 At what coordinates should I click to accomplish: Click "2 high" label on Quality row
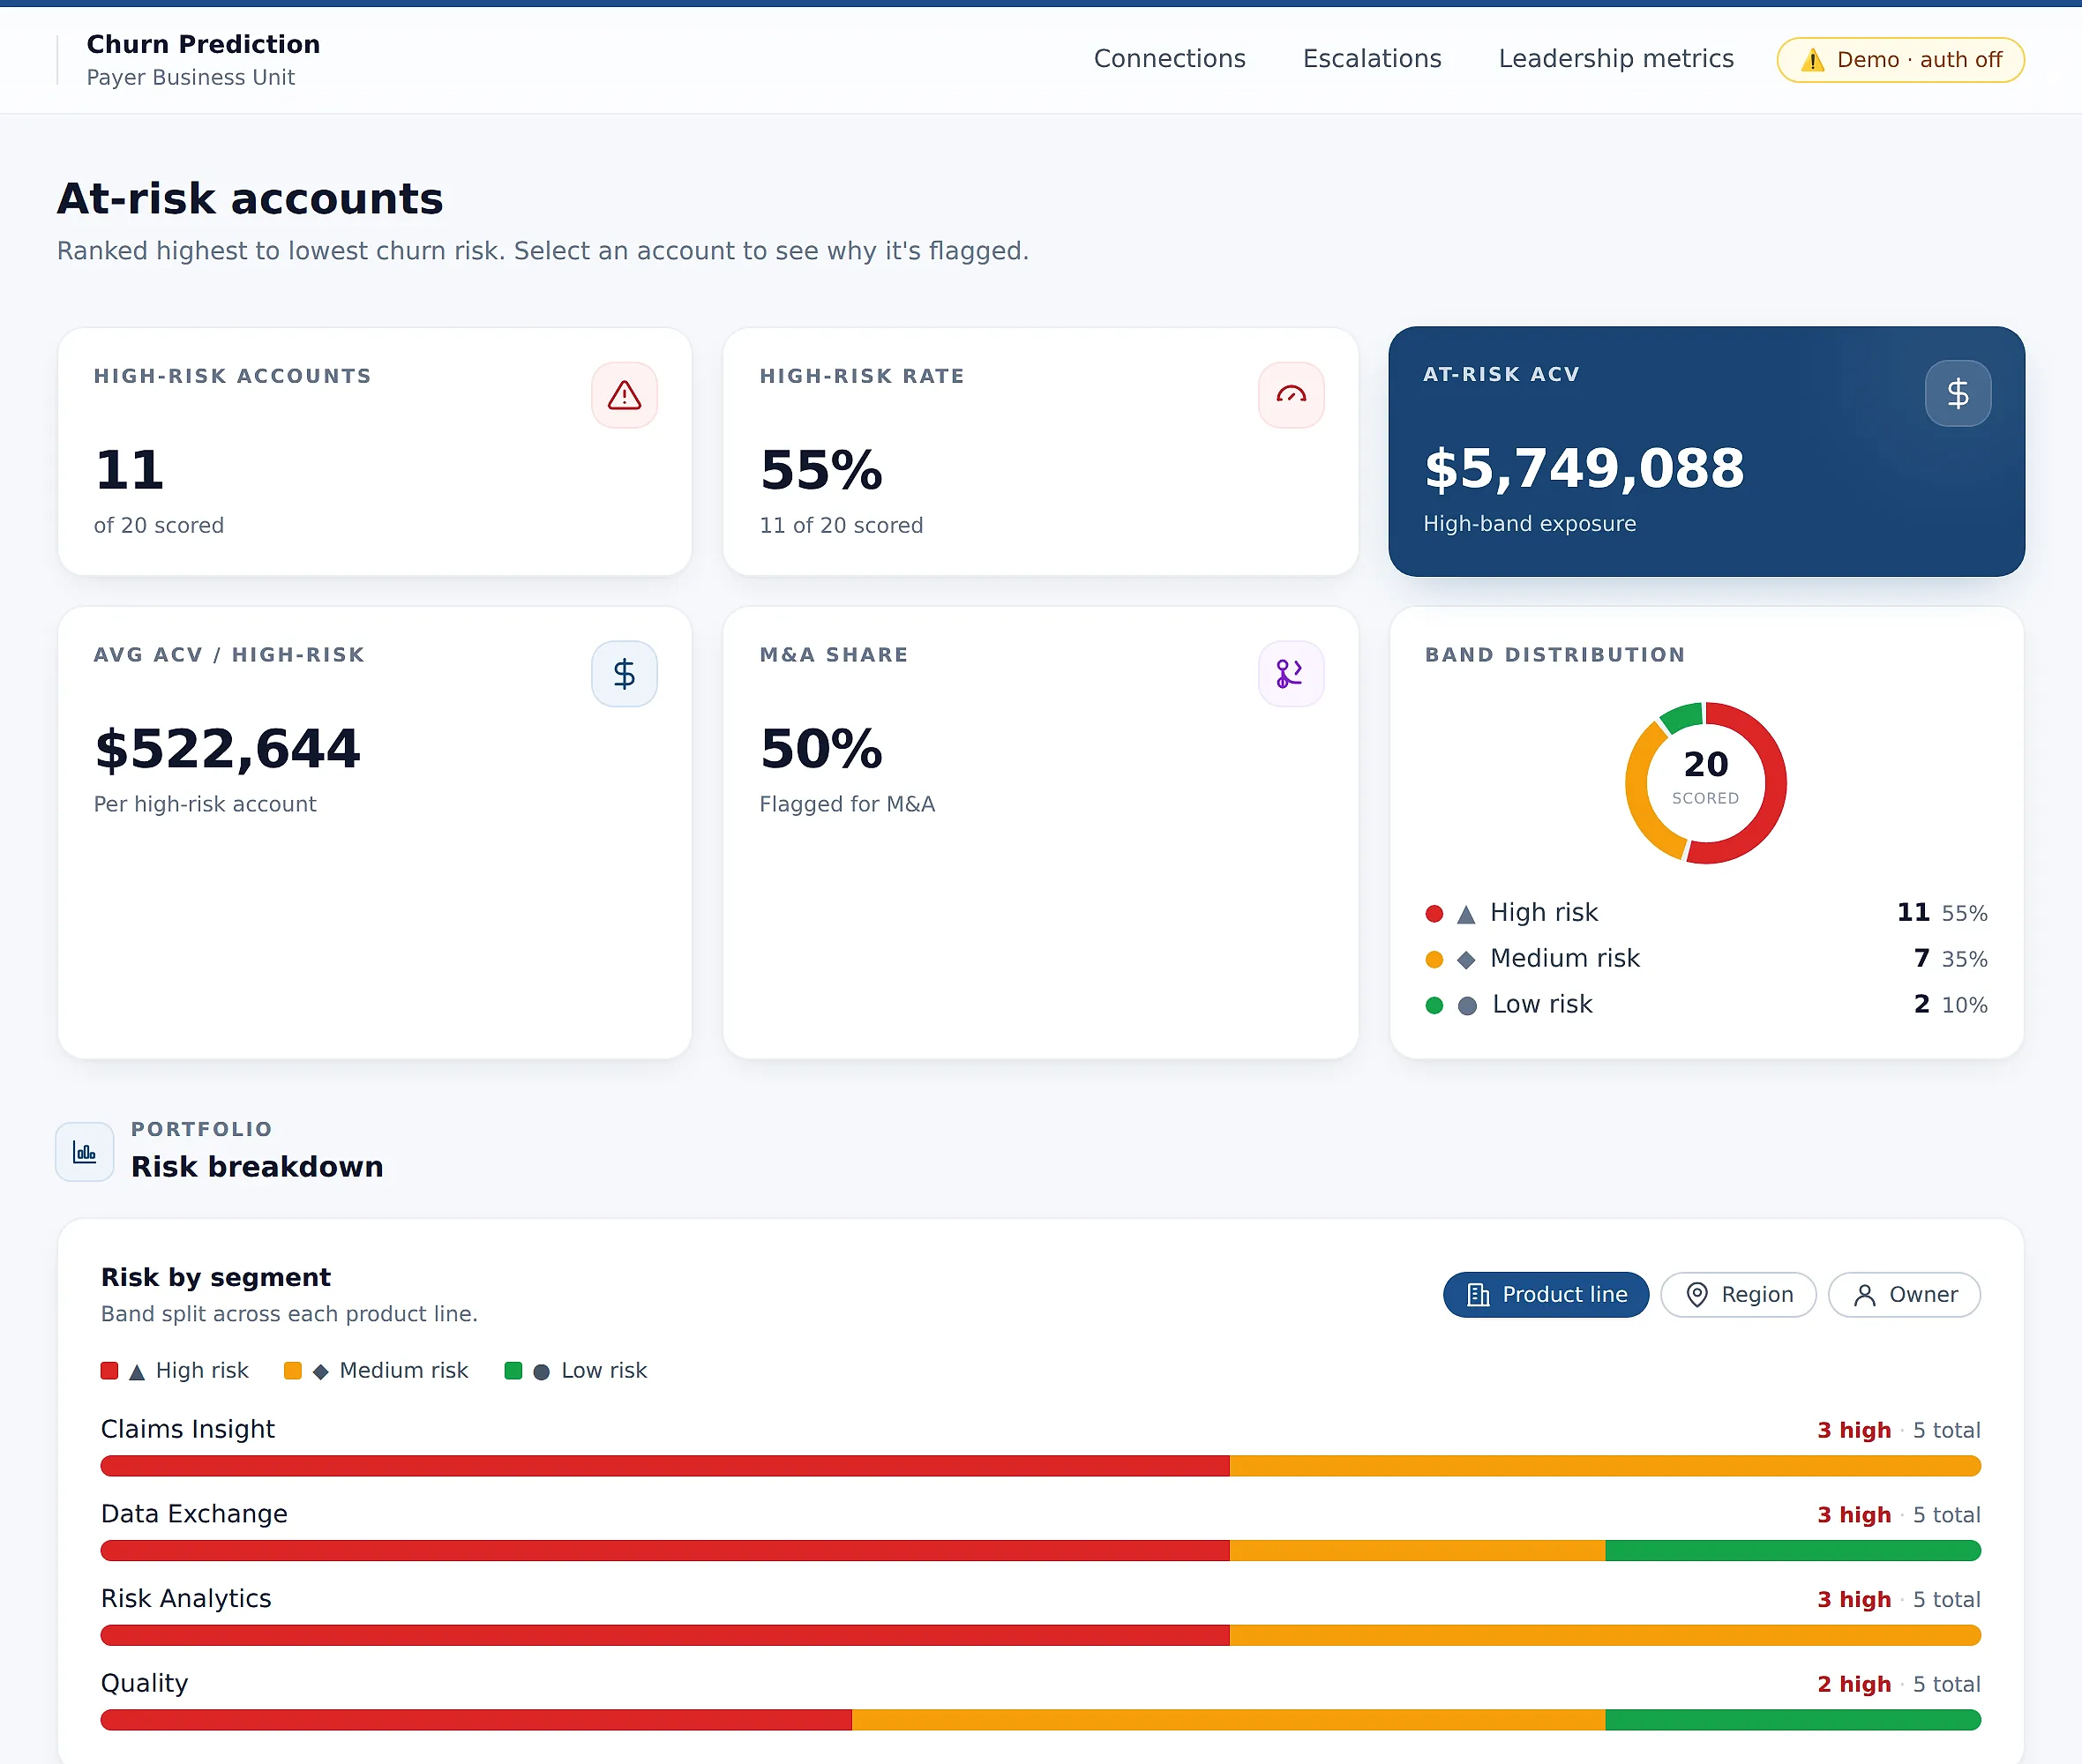(1854, 1685)
